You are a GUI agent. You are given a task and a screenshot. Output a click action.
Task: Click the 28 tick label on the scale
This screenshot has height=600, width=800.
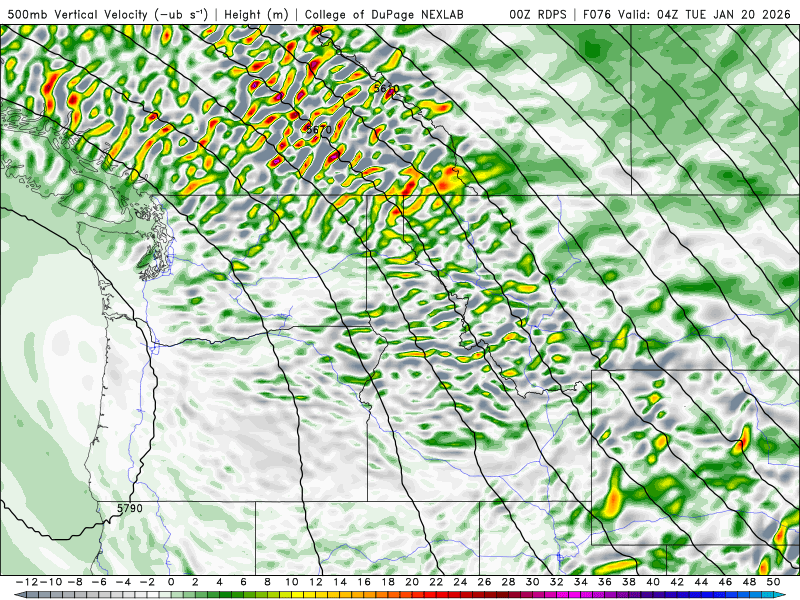[x=508, y=582]
